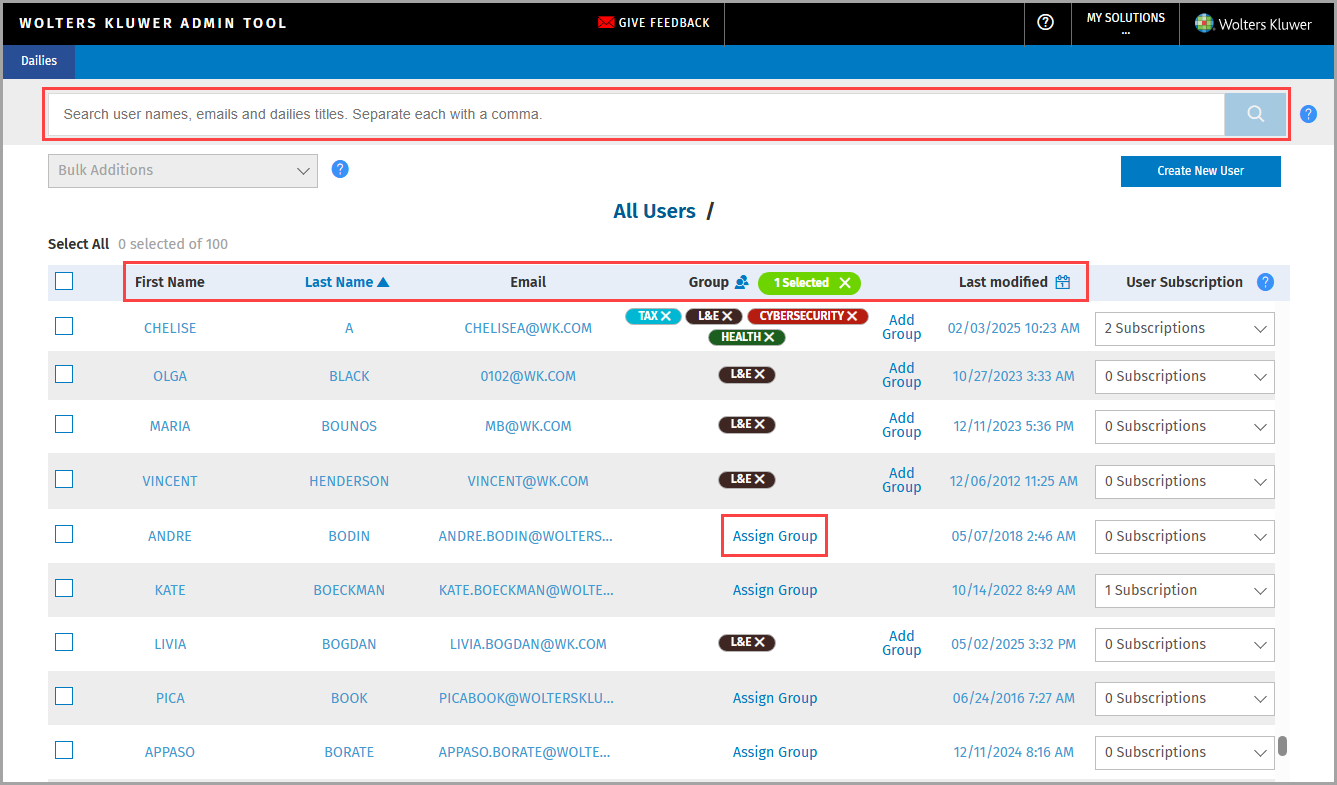The image size is (1337, 785).
Task: Click Assign Group for Andre Bodin
Action: [775, 536]
